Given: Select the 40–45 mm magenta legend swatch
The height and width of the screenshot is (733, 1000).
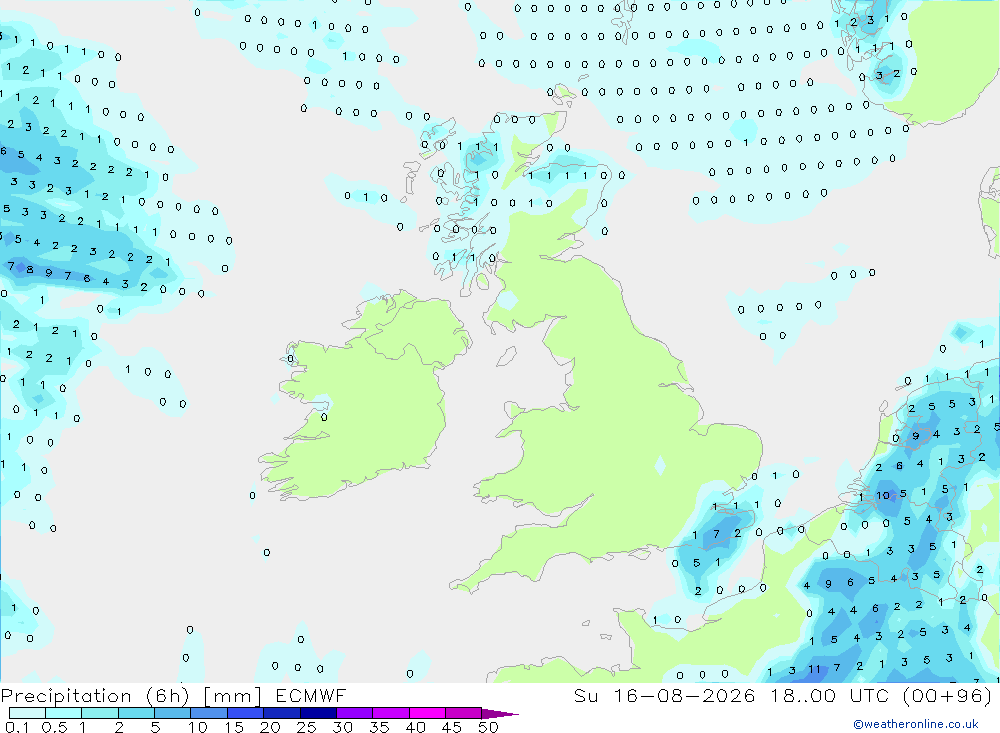Looking at the screenshot, I should pyautogui.click(x=427, y=713).
